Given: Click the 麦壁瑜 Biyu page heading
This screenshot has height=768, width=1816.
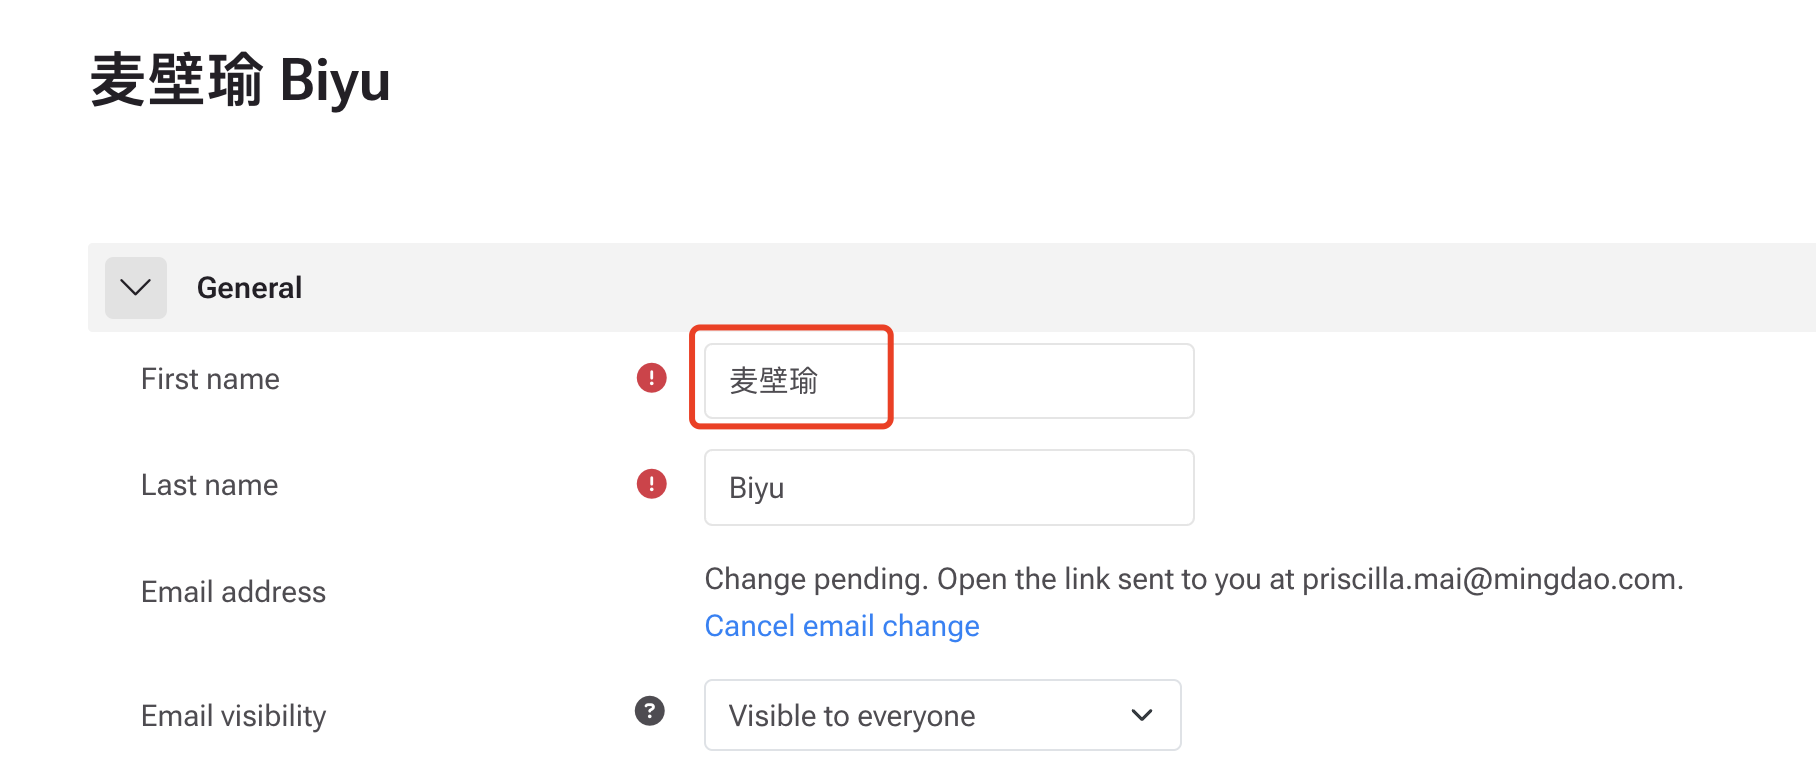Looking at the screenshot, I should 240,80.
